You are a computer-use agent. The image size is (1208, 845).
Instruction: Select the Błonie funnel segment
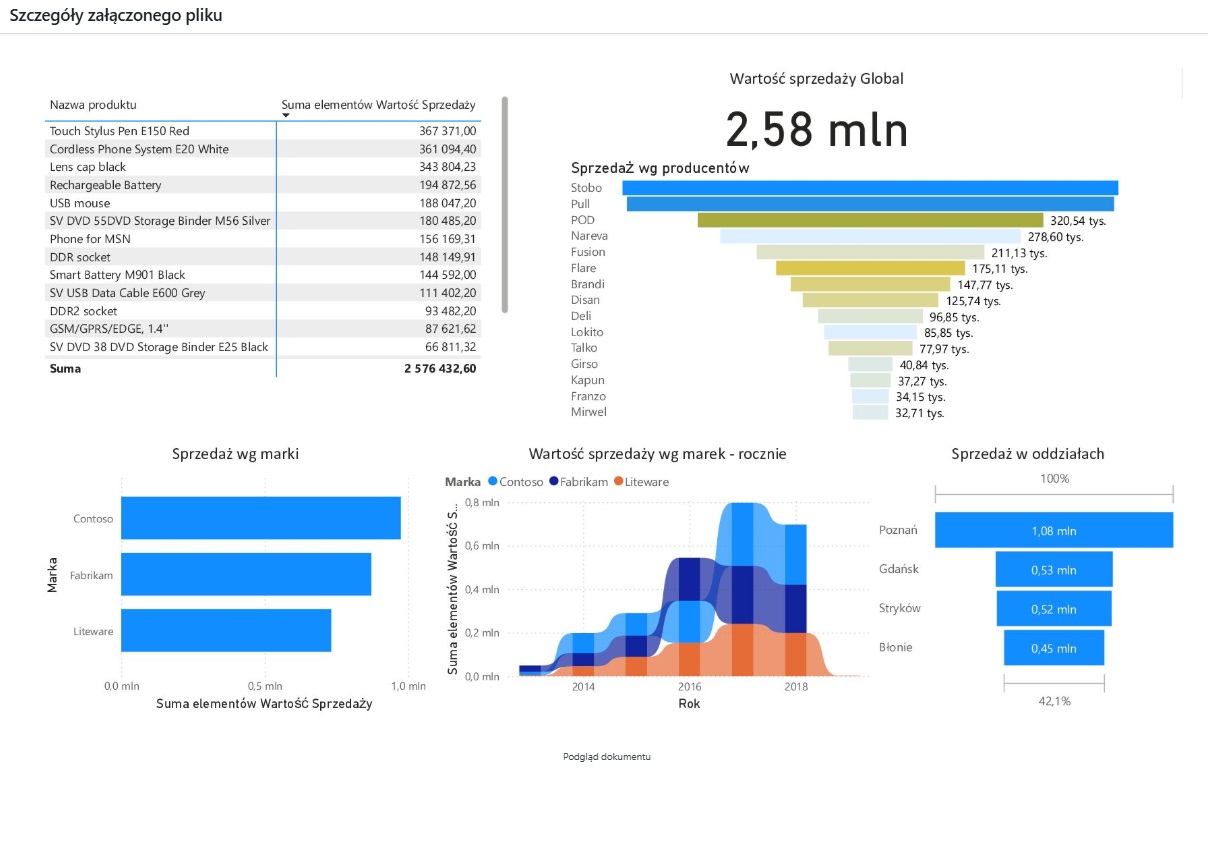tap(1053, 648)
